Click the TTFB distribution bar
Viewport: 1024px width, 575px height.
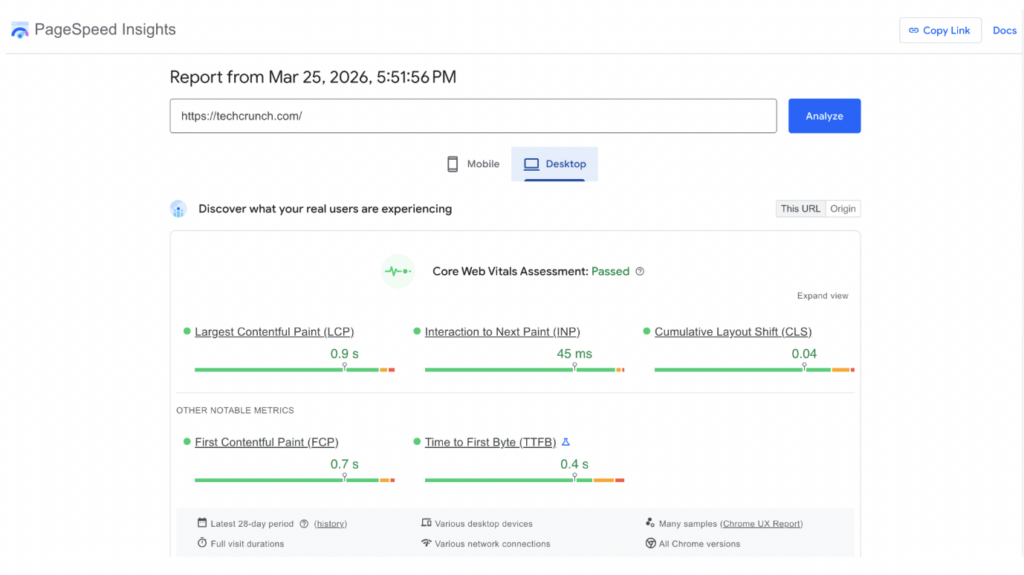524,480
